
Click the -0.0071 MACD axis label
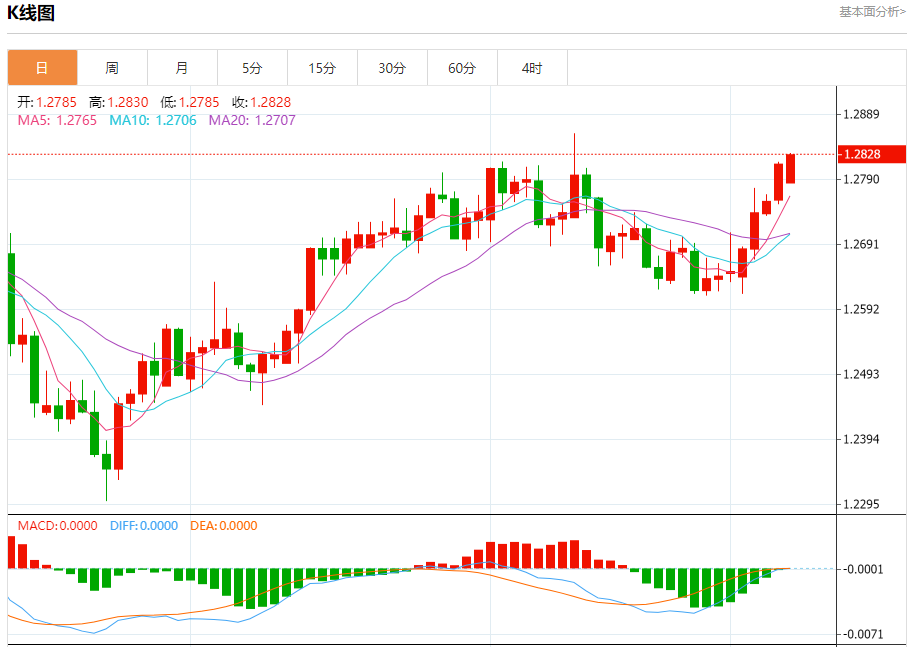click(862, 634)
